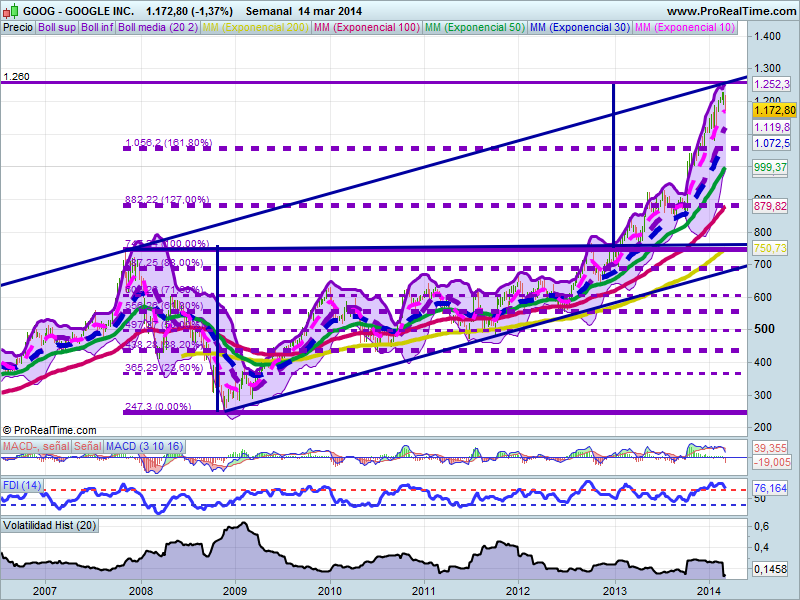Click the candlestick icon beside GOOG title
This screenshot has height=600, width=800.
[x=10, y=10]
